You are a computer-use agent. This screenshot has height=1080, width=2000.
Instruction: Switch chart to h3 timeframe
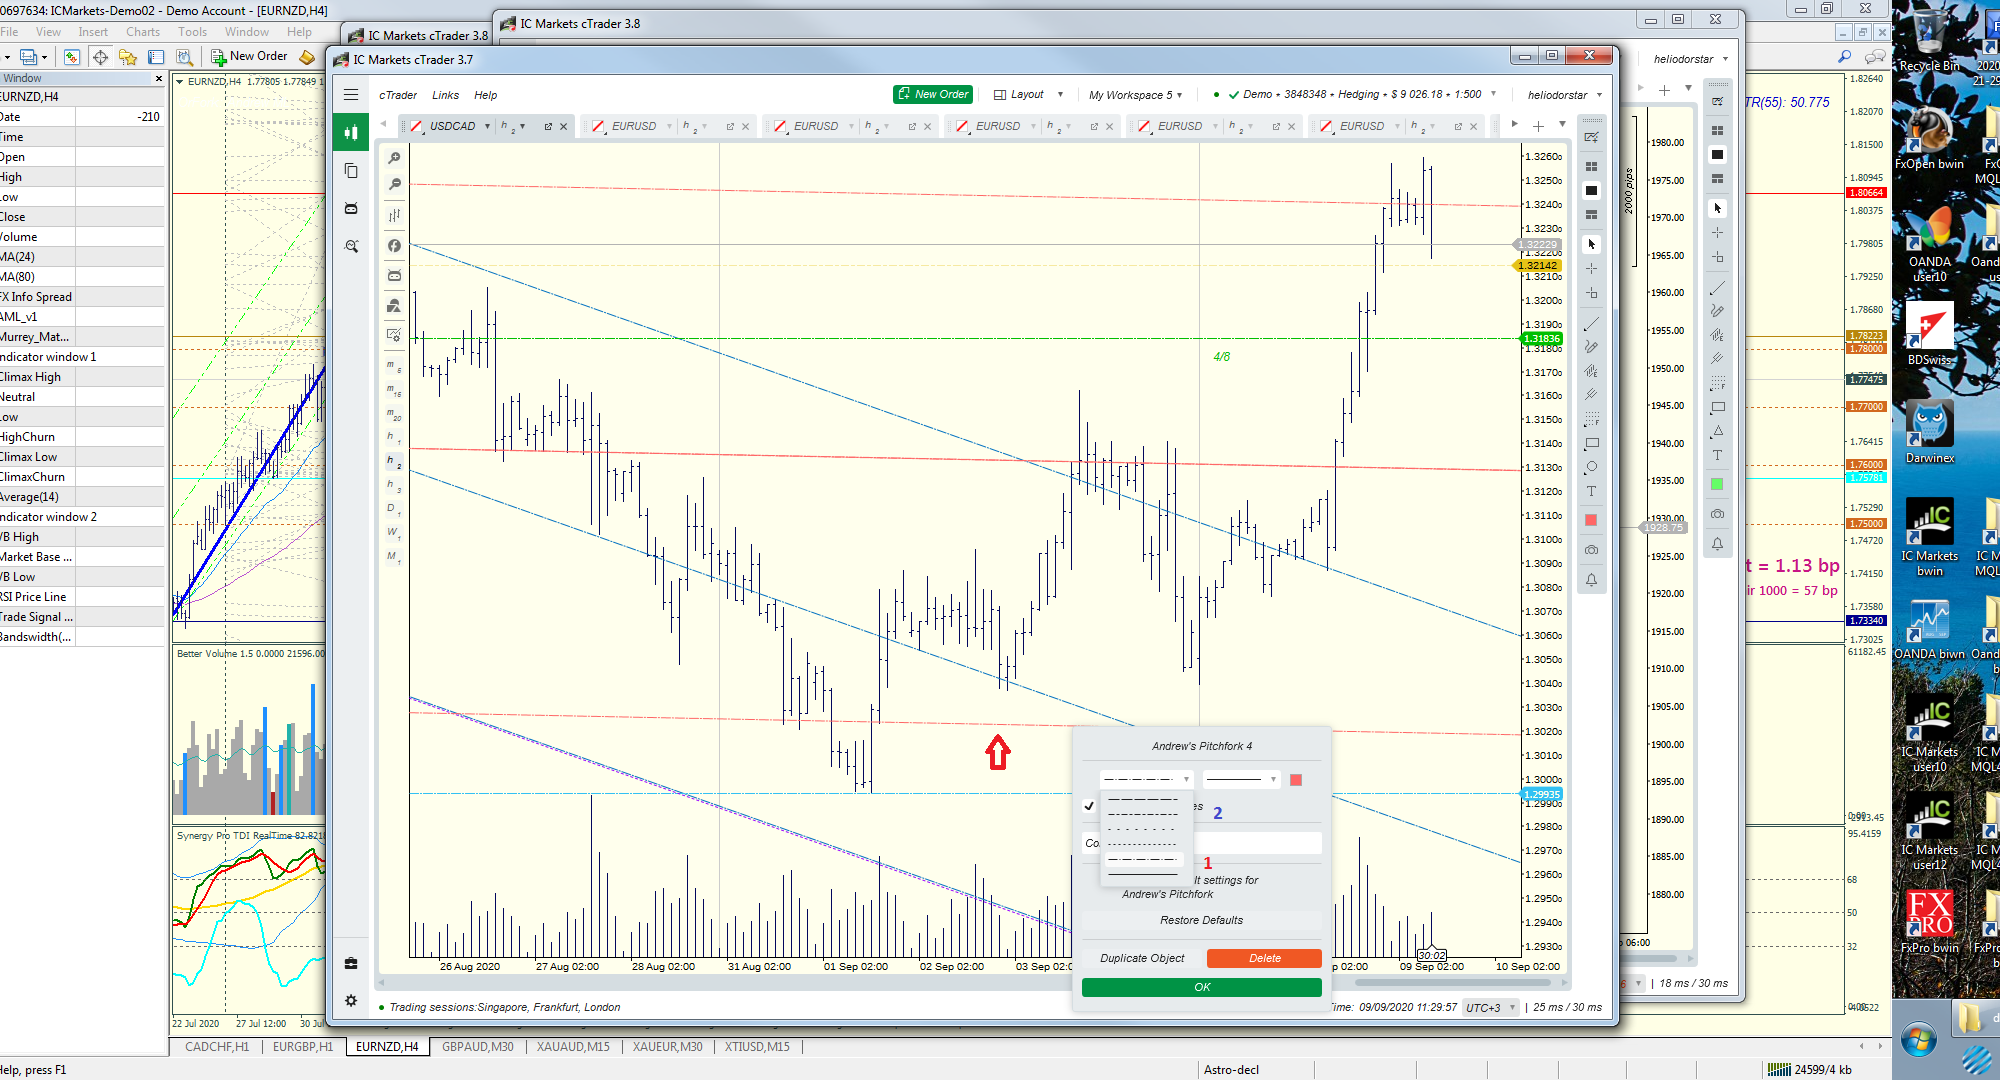pyautogui.click(x=394, y=485)
